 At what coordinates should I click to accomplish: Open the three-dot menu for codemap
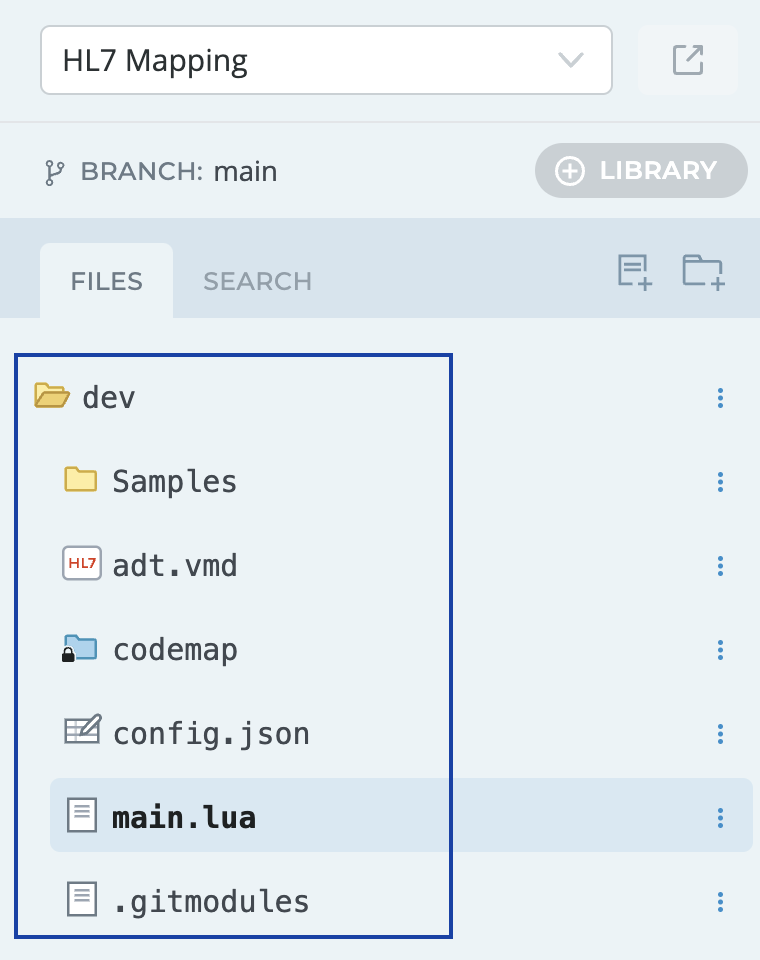click(x=720, y=650)
